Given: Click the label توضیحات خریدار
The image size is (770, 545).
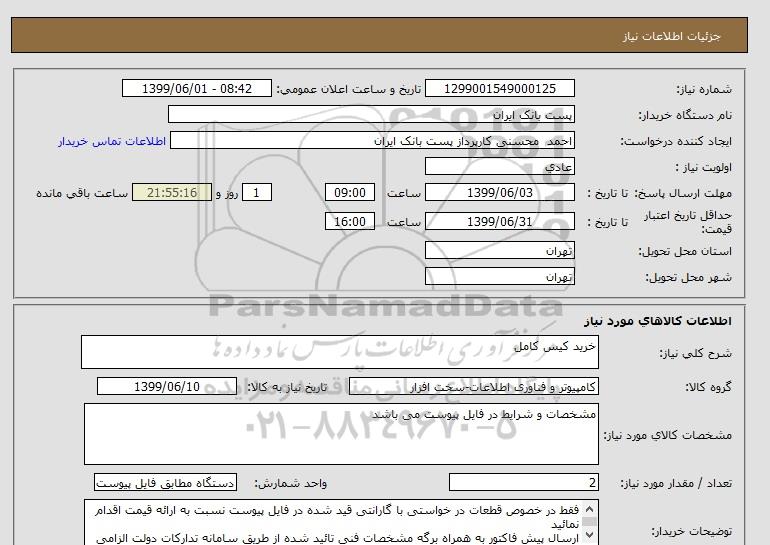Looking at the screenshot, I should pyautogui.click(x=691, y=531).
